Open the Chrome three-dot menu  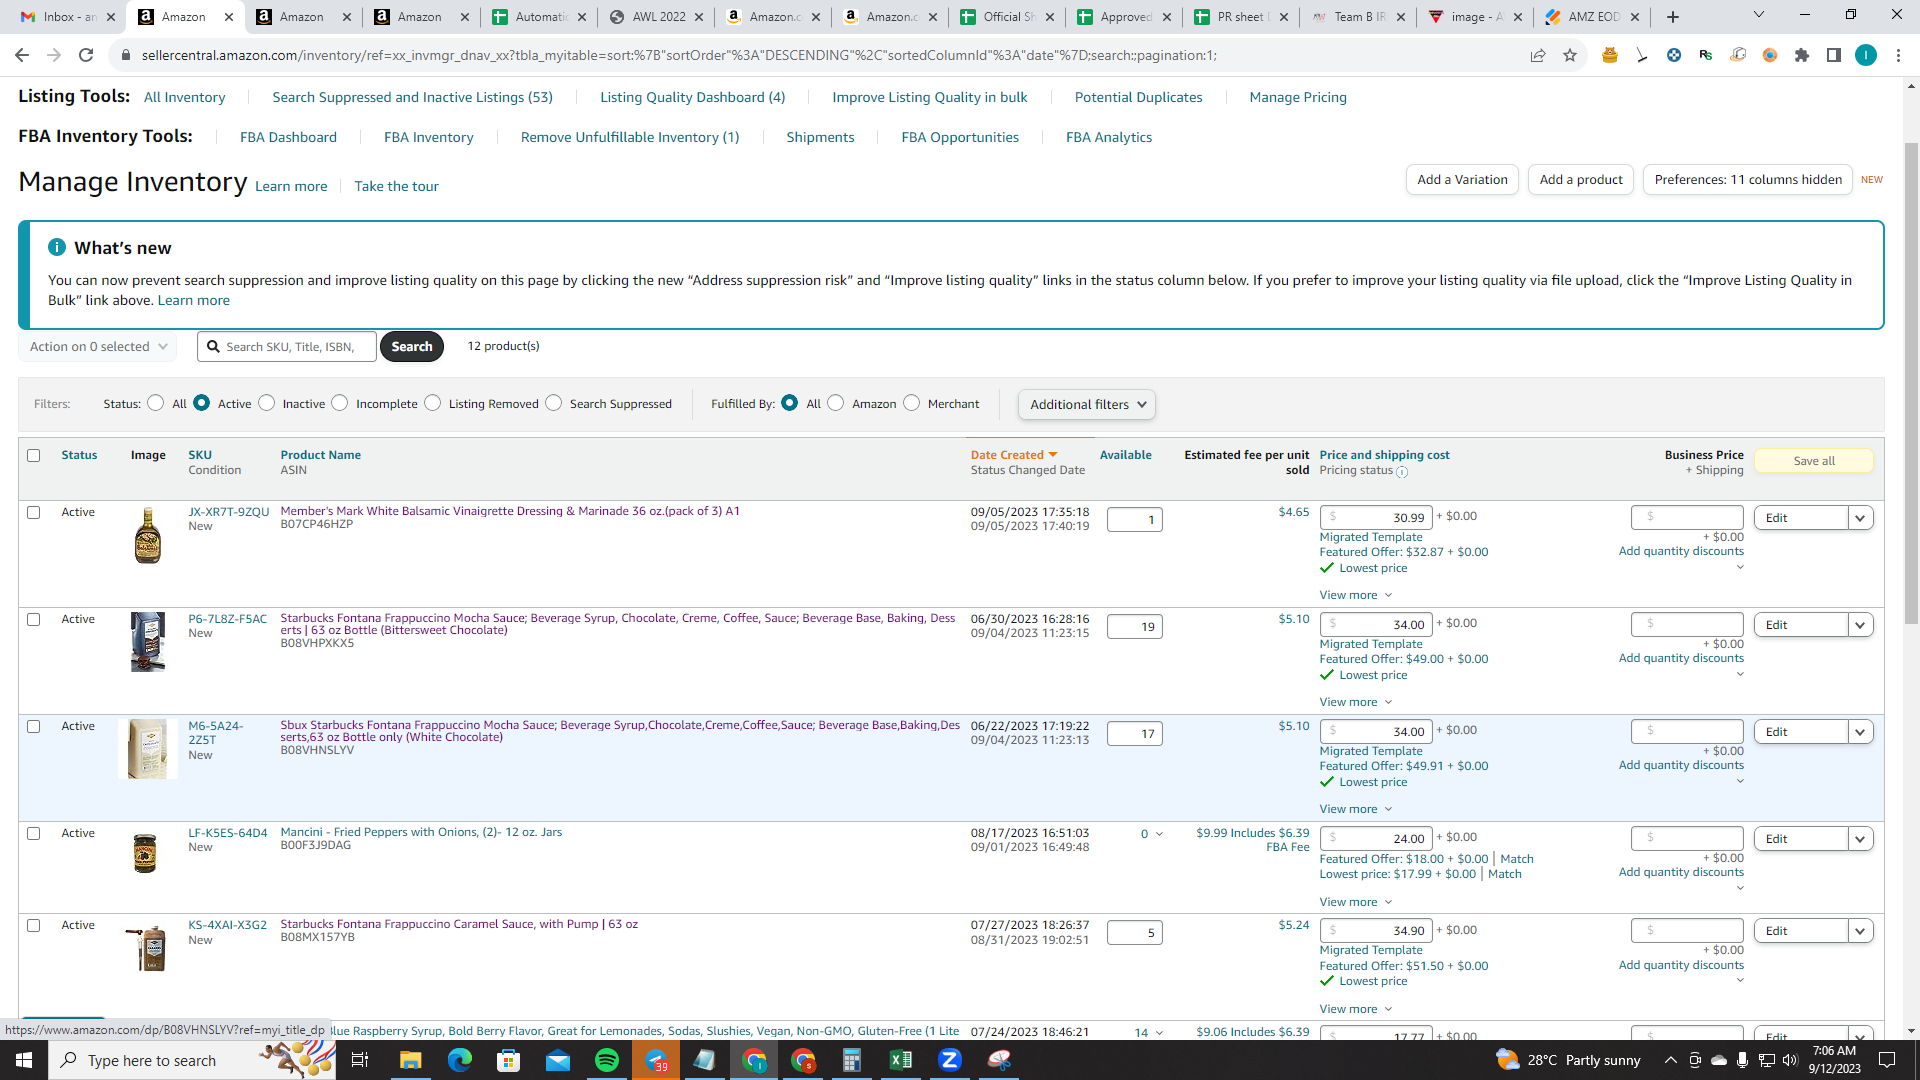pyautogui.click(x=1898, y=55)
